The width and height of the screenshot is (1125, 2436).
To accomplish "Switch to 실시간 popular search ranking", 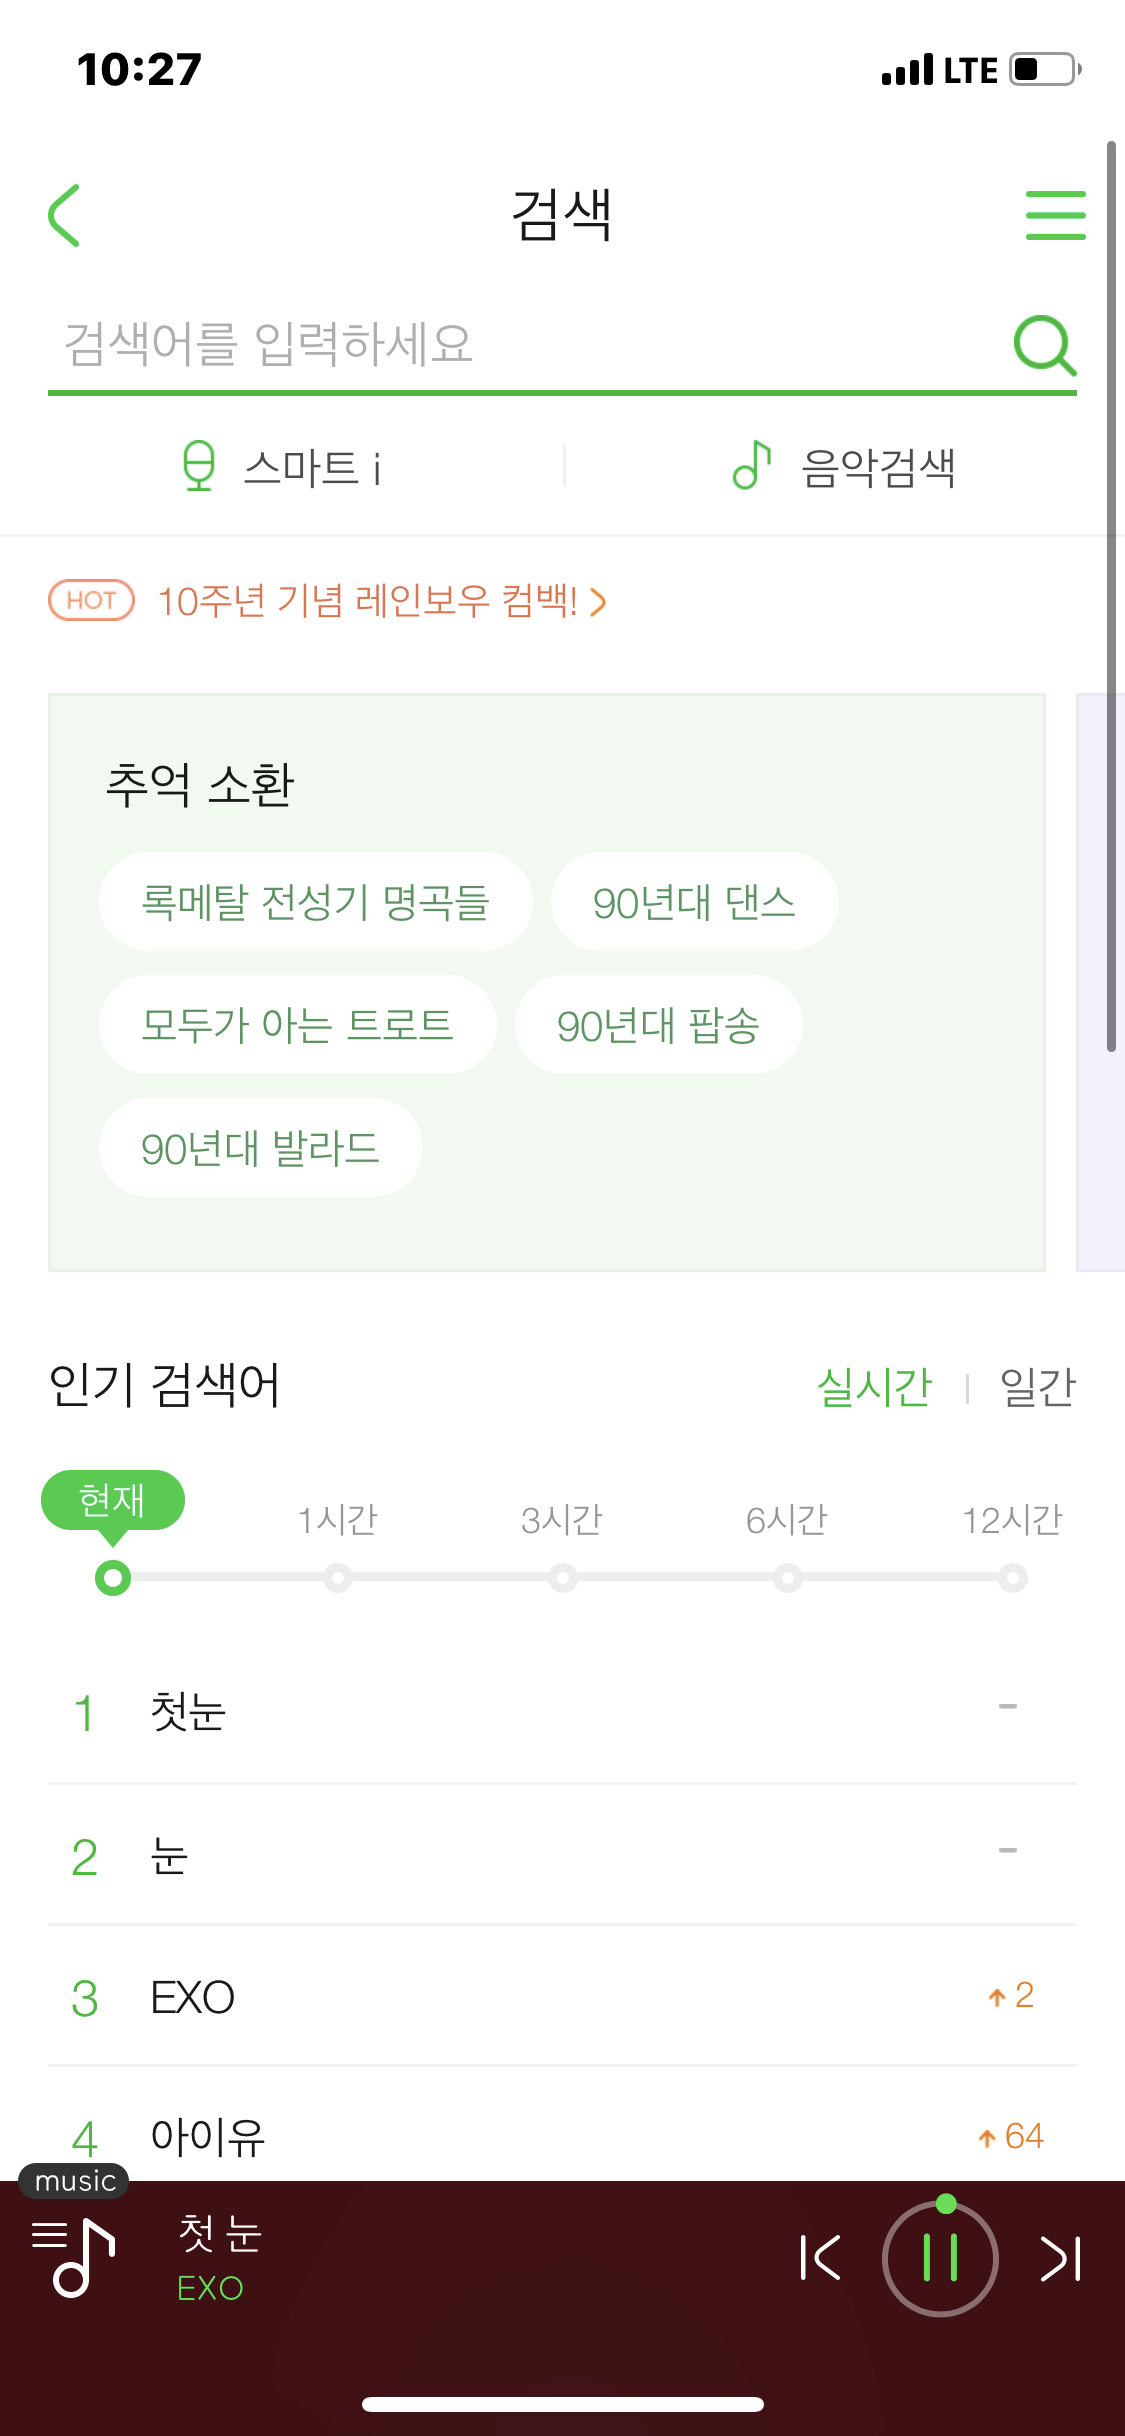I will (x=875, y=1387).
